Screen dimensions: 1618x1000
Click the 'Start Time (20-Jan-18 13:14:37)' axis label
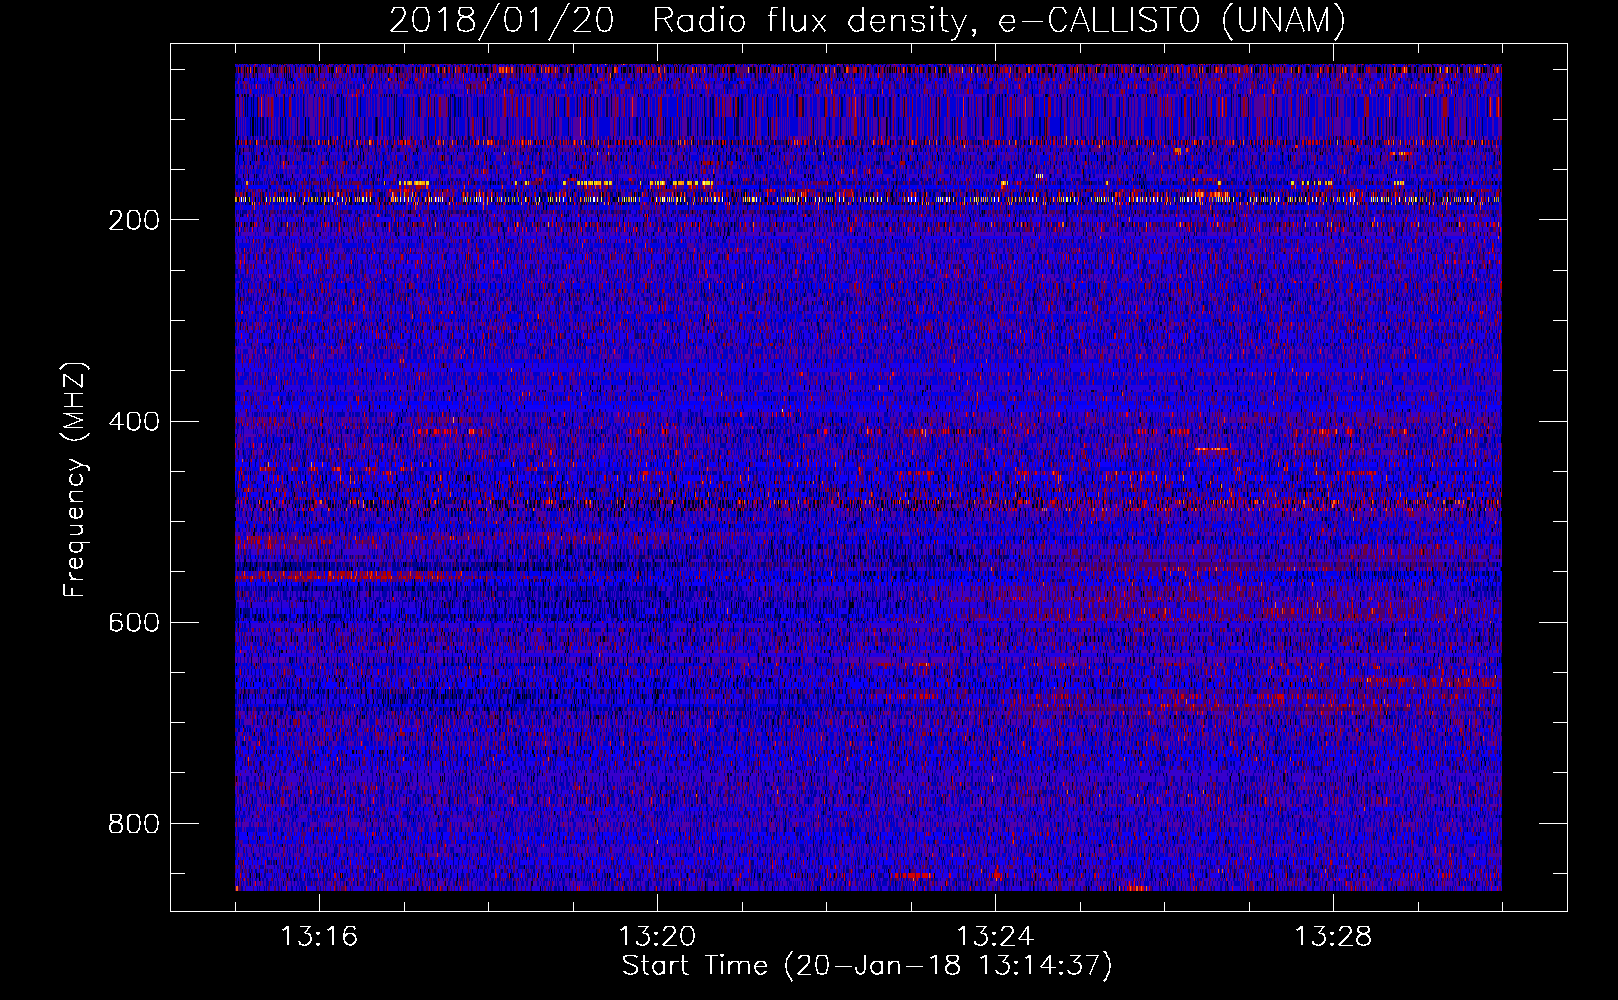pos(867,966)
